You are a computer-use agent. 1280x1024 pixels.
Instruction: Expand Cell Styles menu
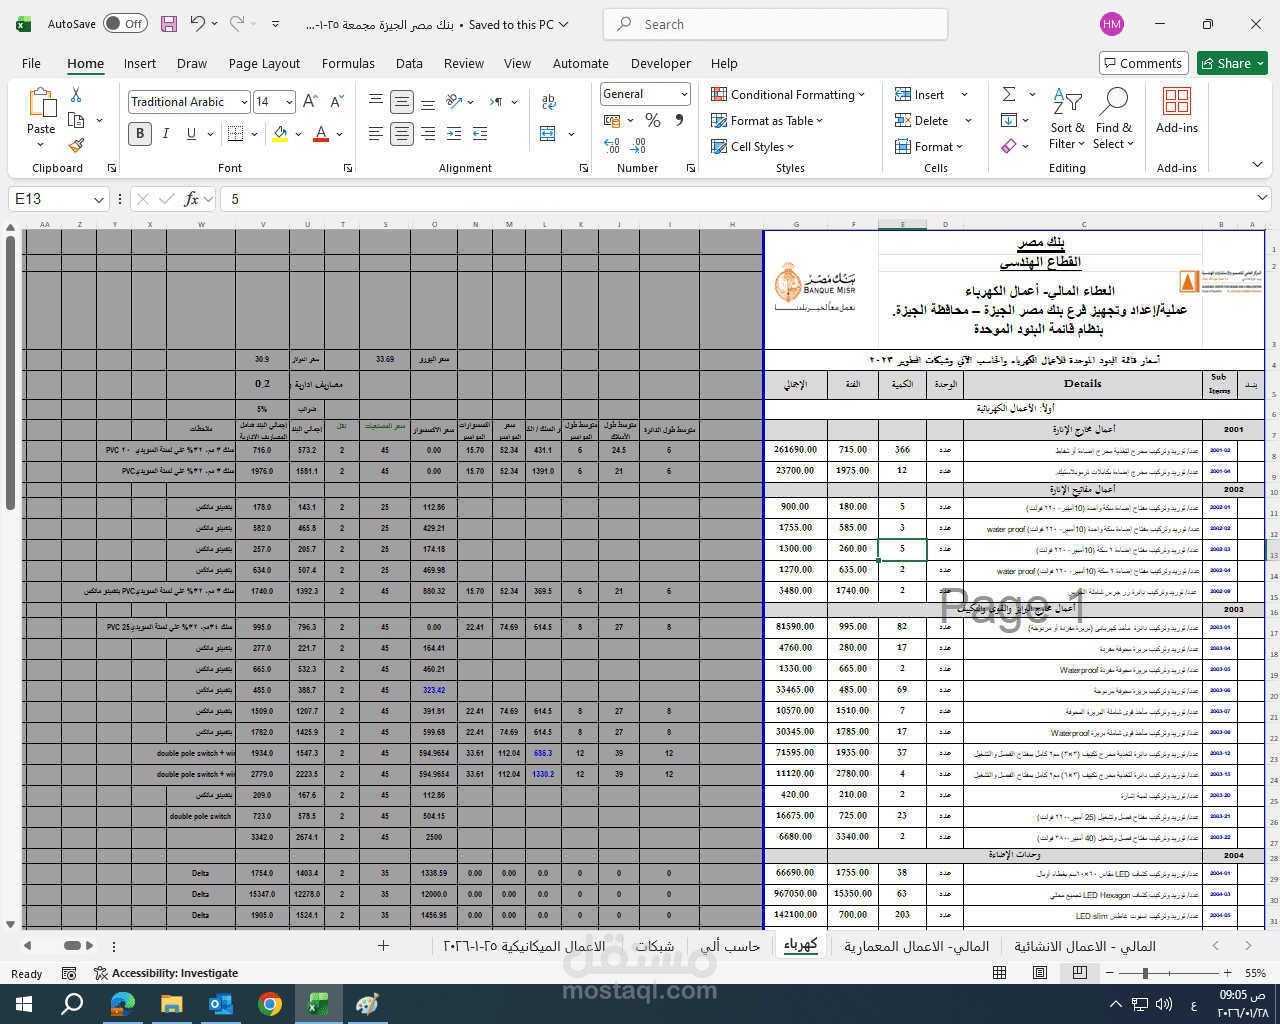tap(752, 146)
